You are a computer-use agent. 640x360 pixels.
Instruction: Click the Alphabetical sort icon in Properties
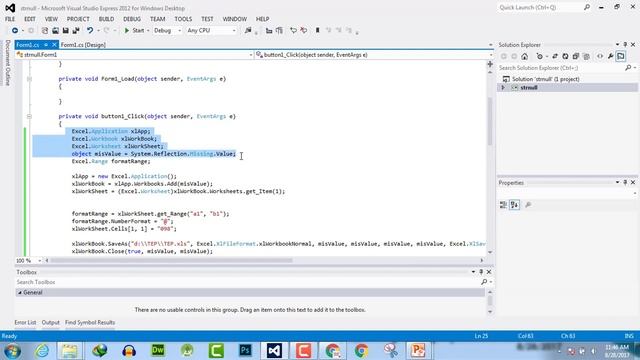[514, 205]
